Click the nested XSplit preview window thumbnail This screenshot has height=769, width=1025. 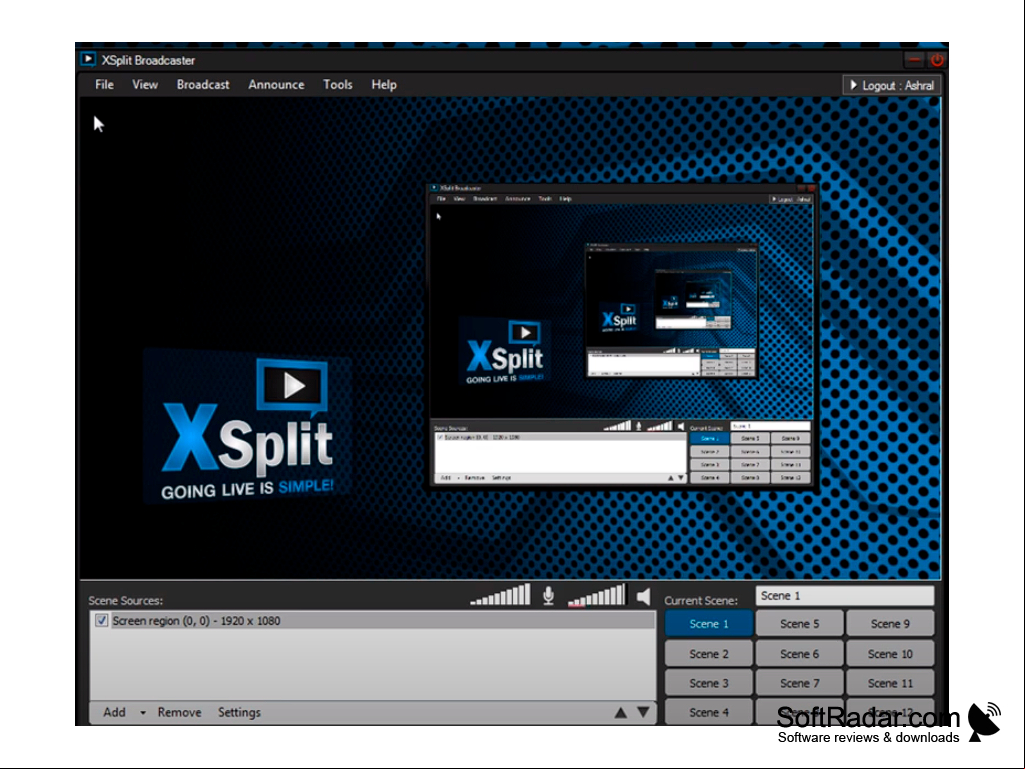[x=622, y=335]
